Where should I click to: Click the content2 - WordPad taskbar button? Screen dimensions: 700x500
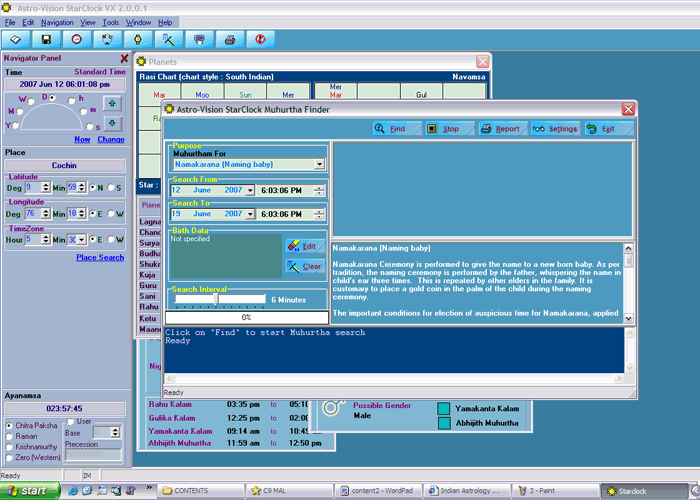(379, 491)
